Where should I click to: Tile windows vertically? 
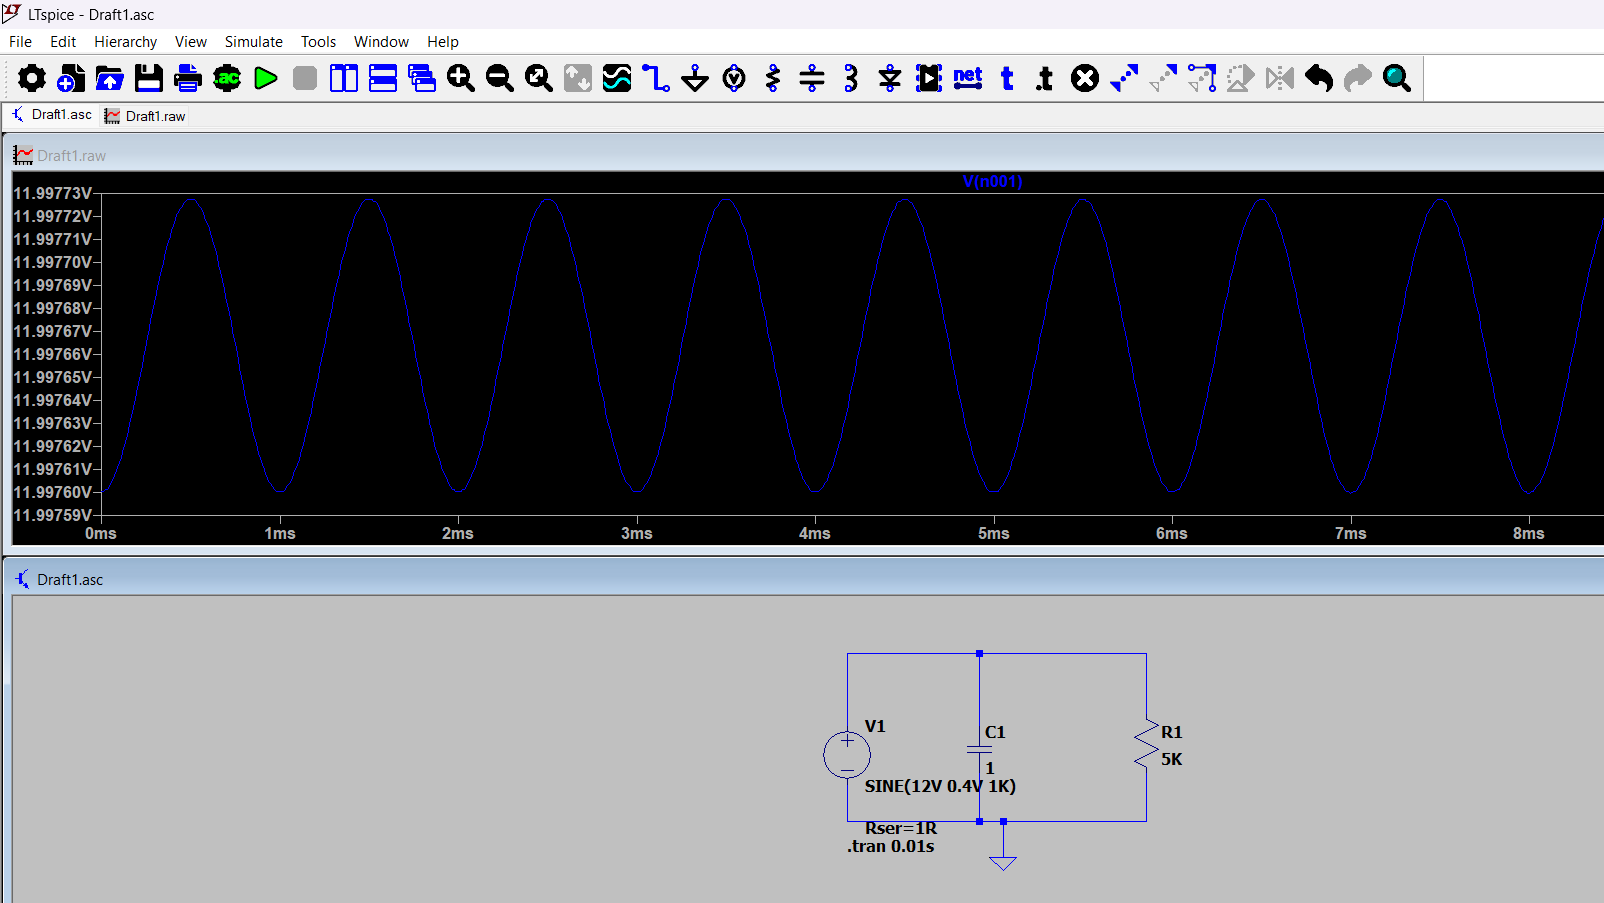coord(344,78)
